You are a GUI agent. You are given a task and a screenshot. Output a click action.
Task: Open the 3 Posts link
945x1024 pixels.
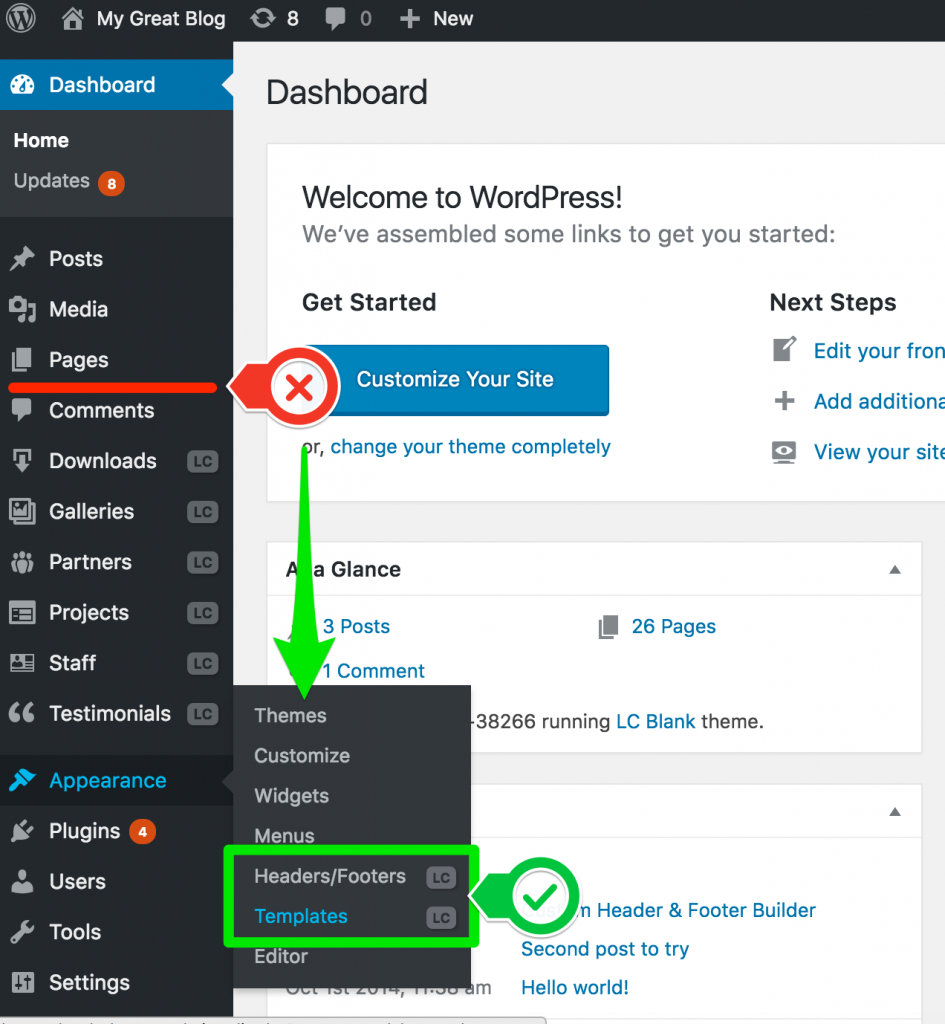(x=356, y=626)
